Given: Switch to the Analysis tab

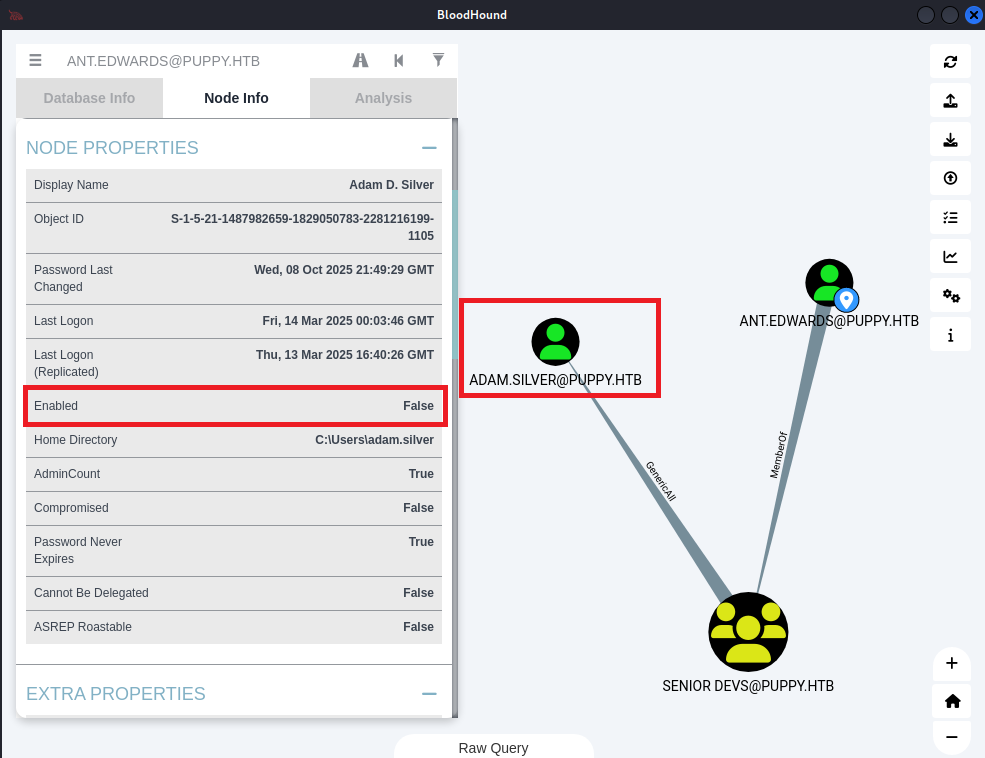Looking at the screenshot, I should [x=383, y=98].
